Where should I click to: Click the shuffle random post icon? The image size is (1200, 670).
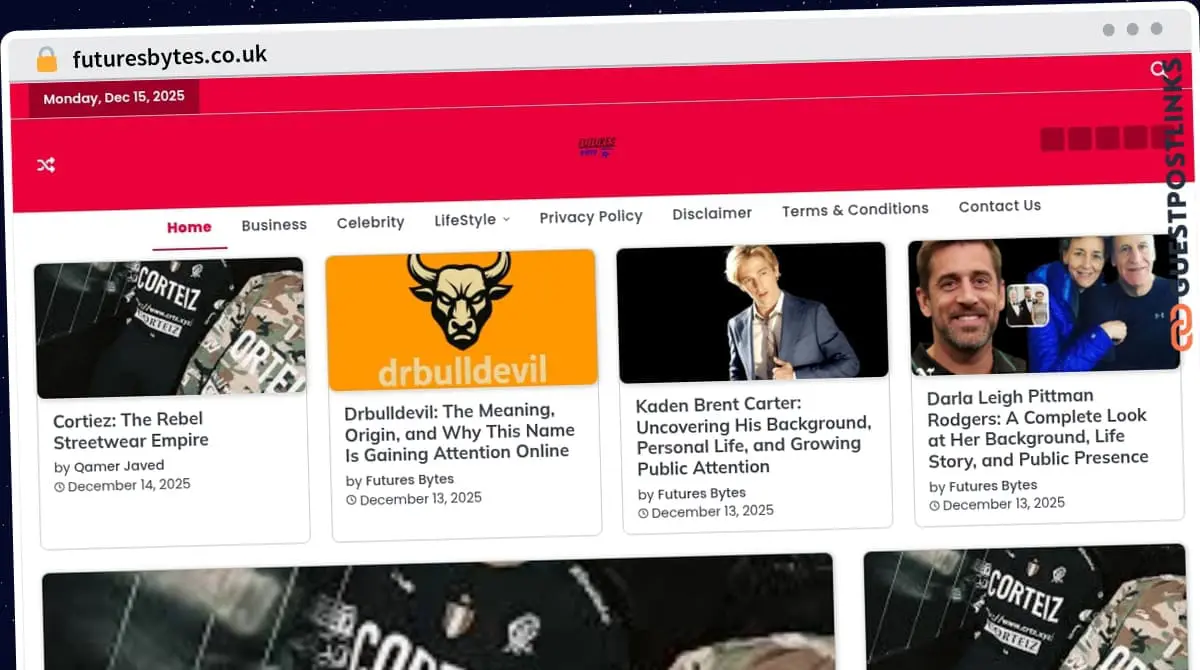tap(46, 165)
